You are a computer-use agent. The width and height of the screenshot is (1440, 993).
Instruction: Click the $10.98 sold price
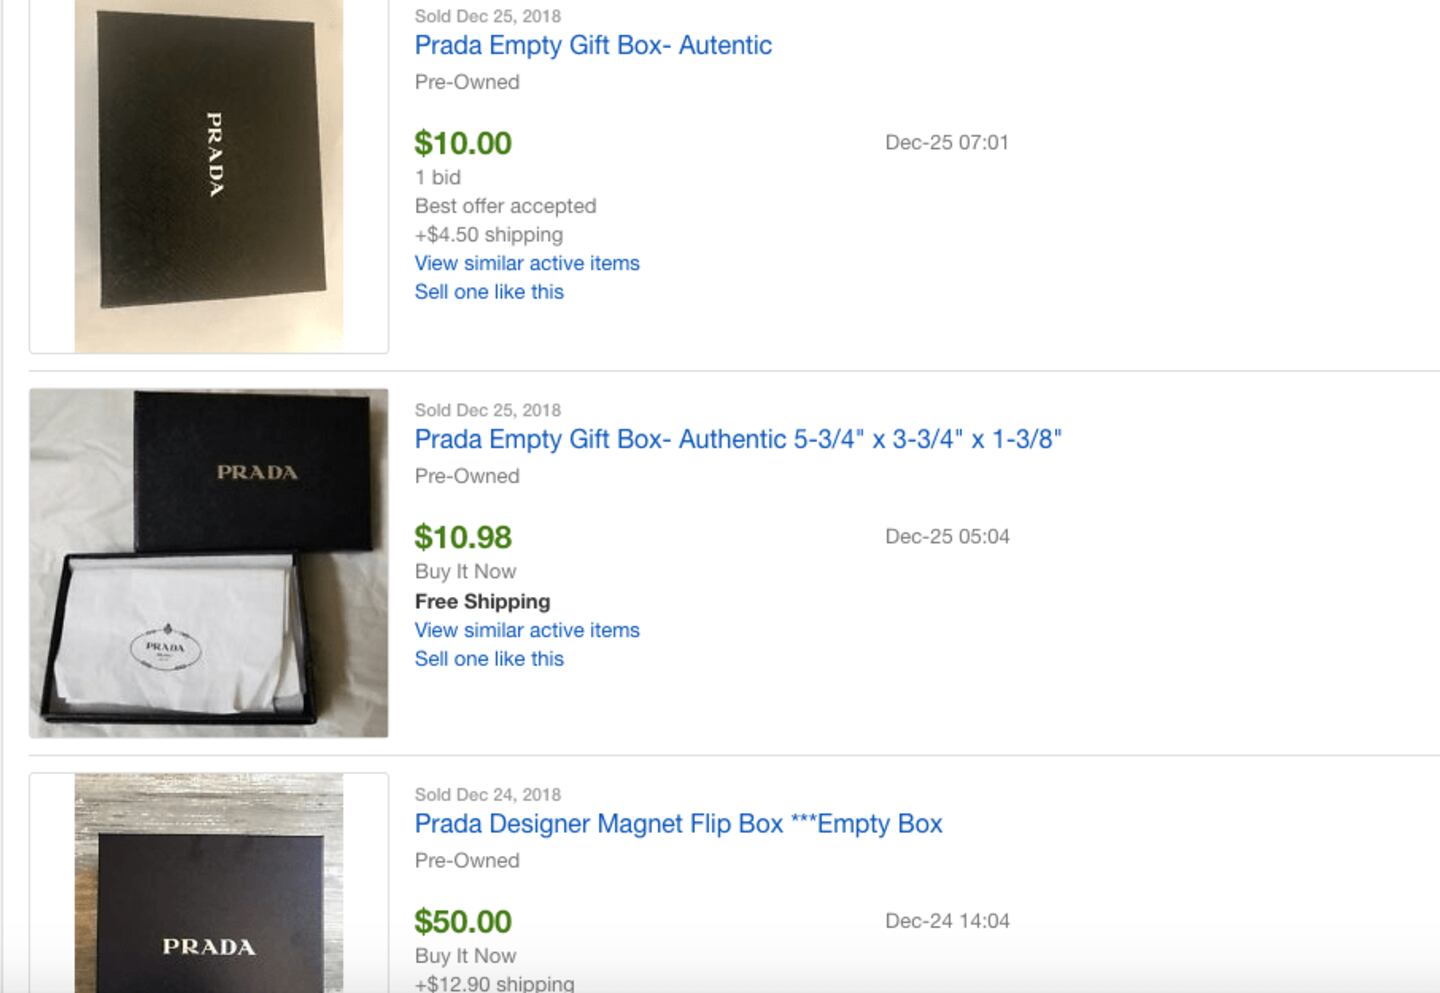click(x=463, y=537)
